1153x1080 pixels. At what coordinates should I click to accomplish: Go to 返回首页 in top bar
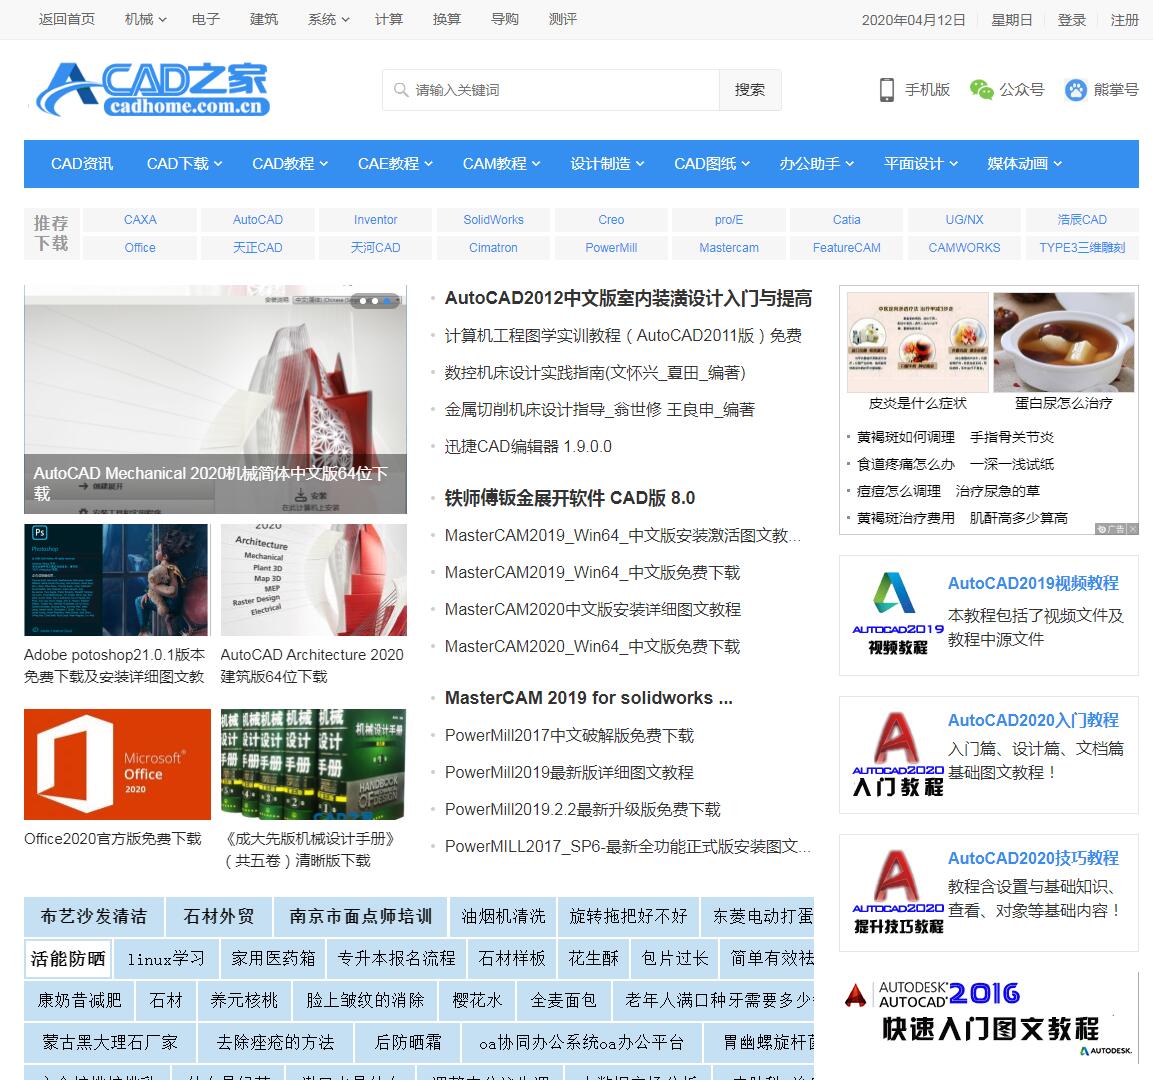66,19
